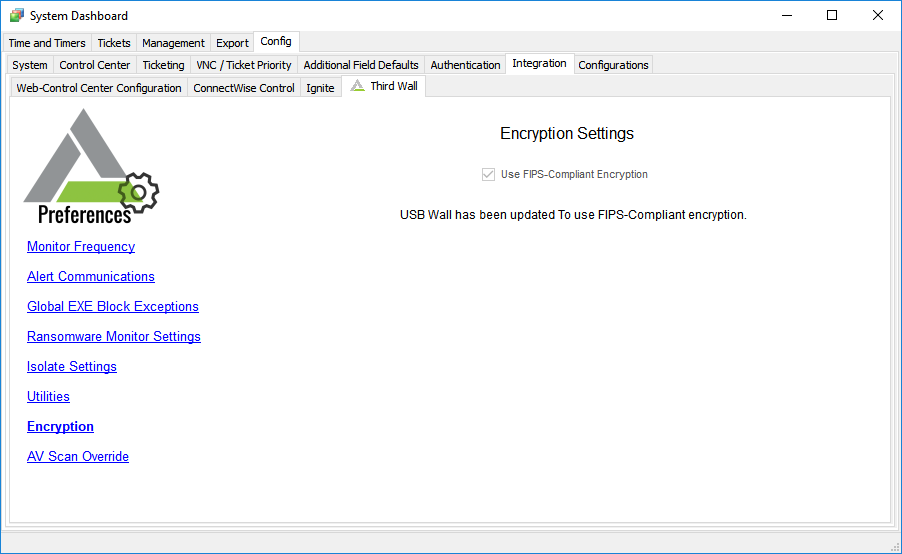Select the Ignite tab
Image resolution: width=902 pixels, height=554 pixels.
coord(320,88)
